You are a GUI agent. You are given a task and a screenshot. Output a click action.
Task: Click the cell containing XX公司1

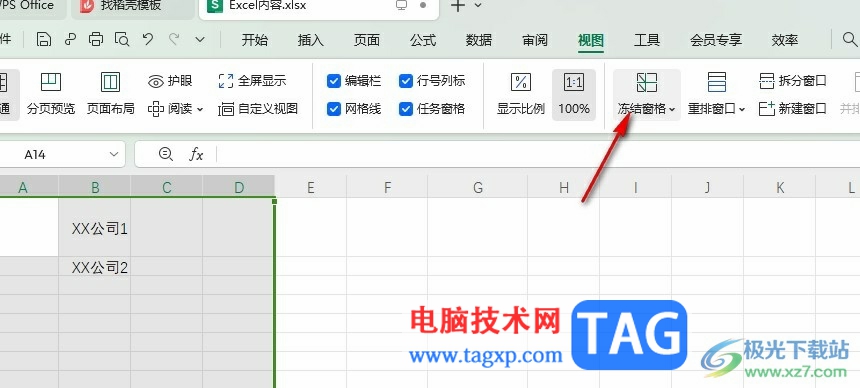tap(95, 227)
